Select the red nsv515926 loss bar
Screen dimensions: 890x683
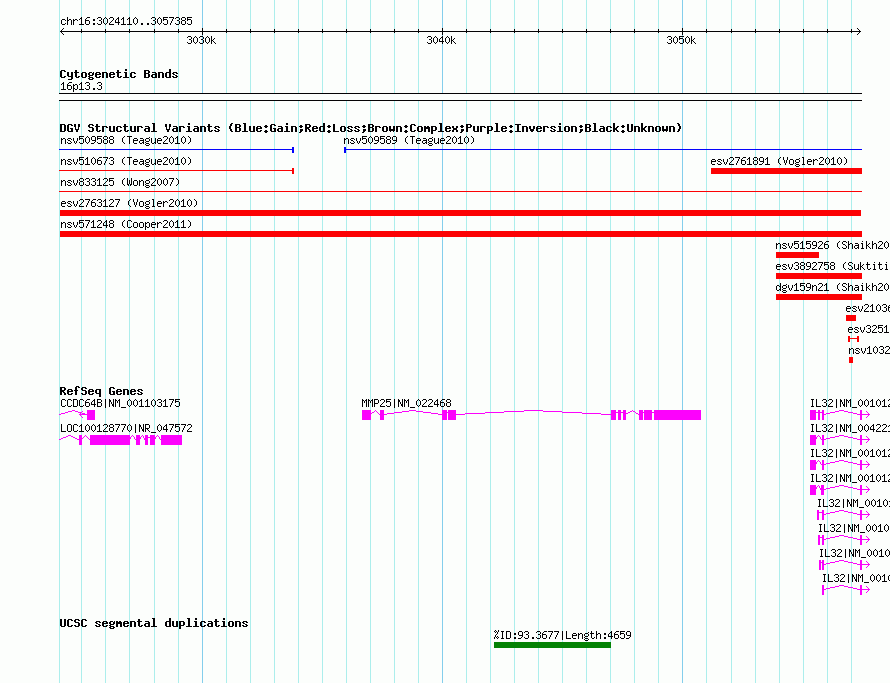(x=797, y=255)
